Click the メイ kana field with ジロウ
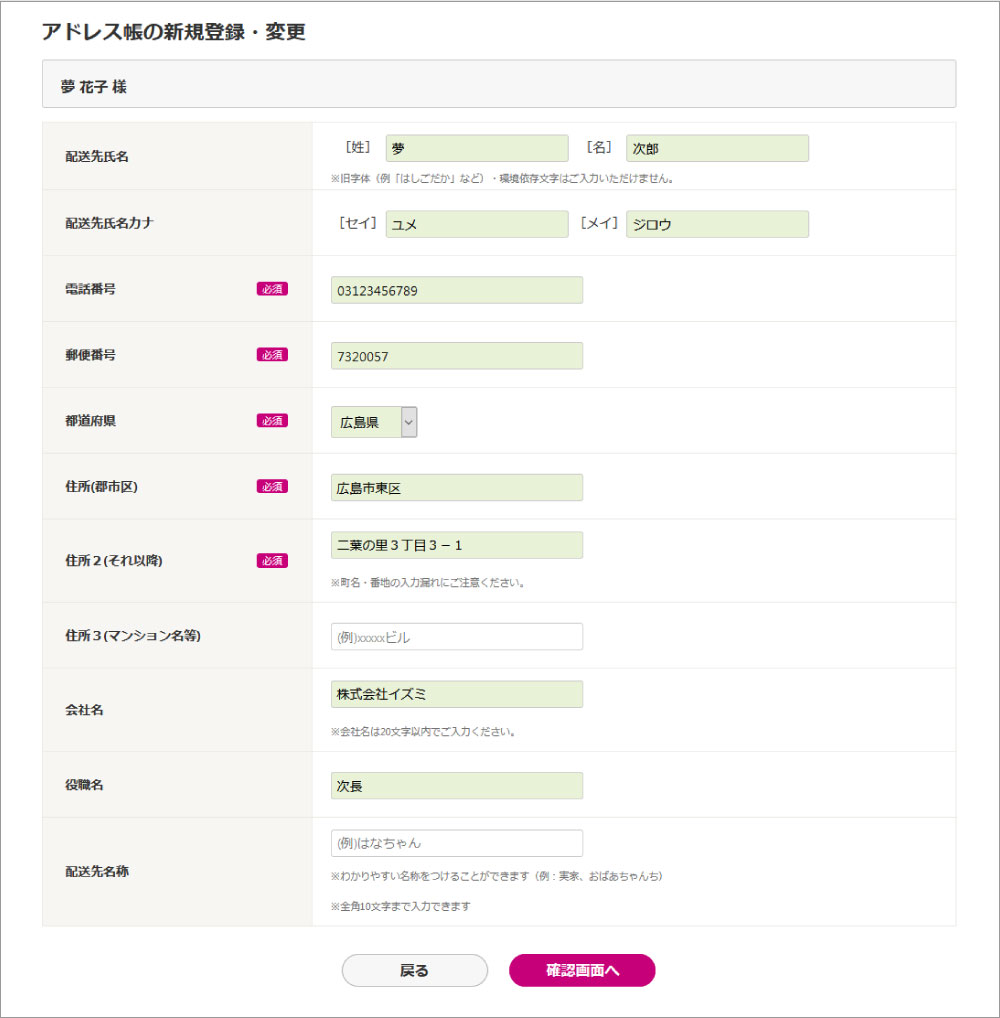The image size is (1000, 1018). [717, 224]
